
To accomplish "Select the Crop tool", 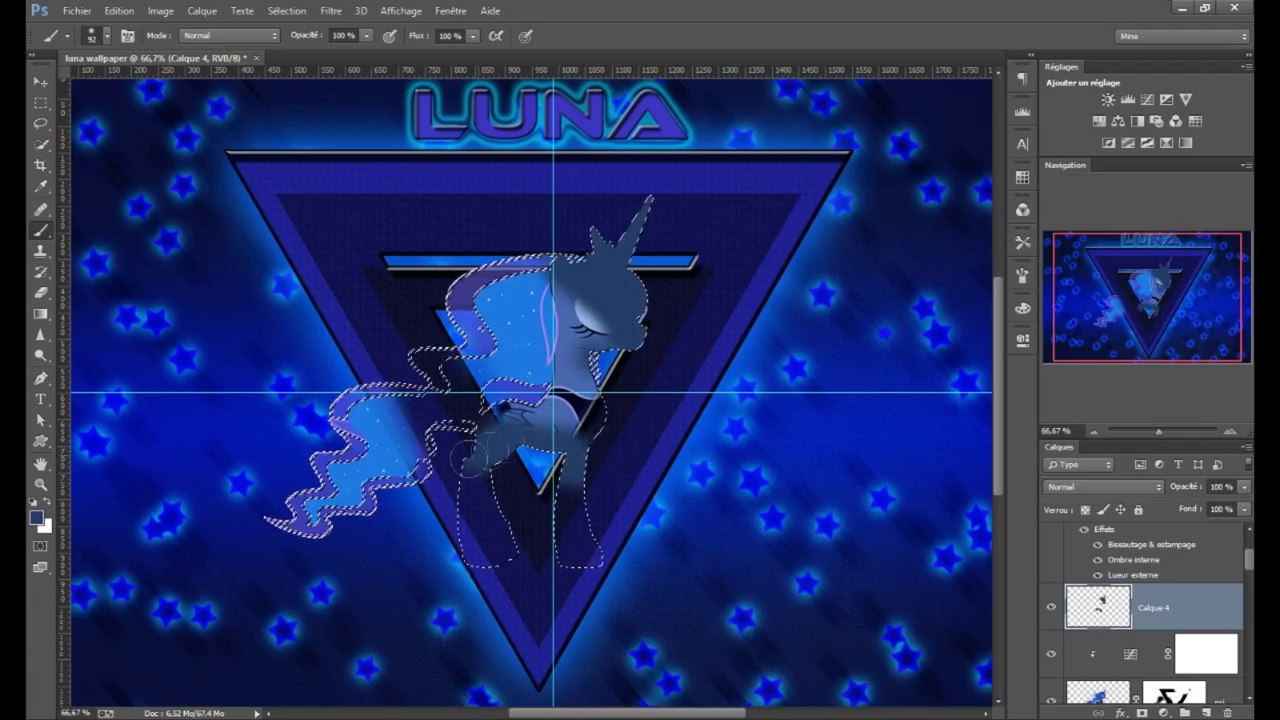I will click(41, 165).
